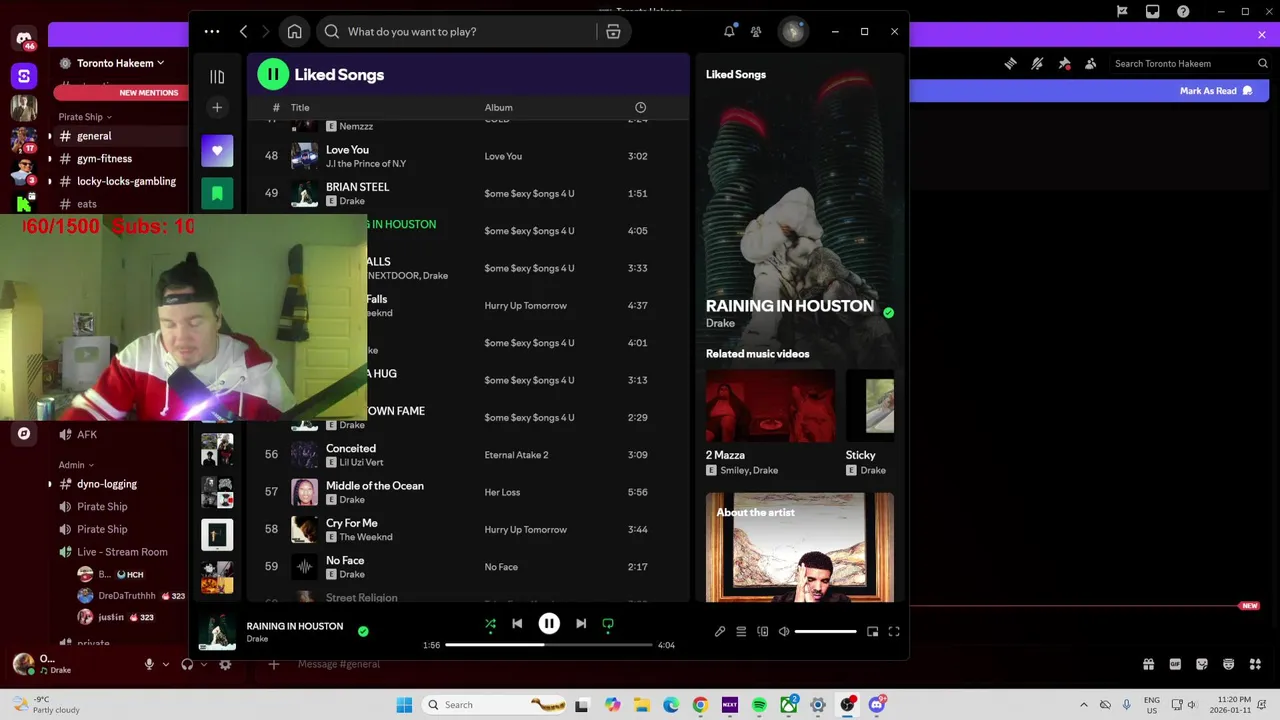Viewport: 1280px width, 720px height.
Task: Open Eternal Atake 2 album link
Action: click(x=516, y=455)
